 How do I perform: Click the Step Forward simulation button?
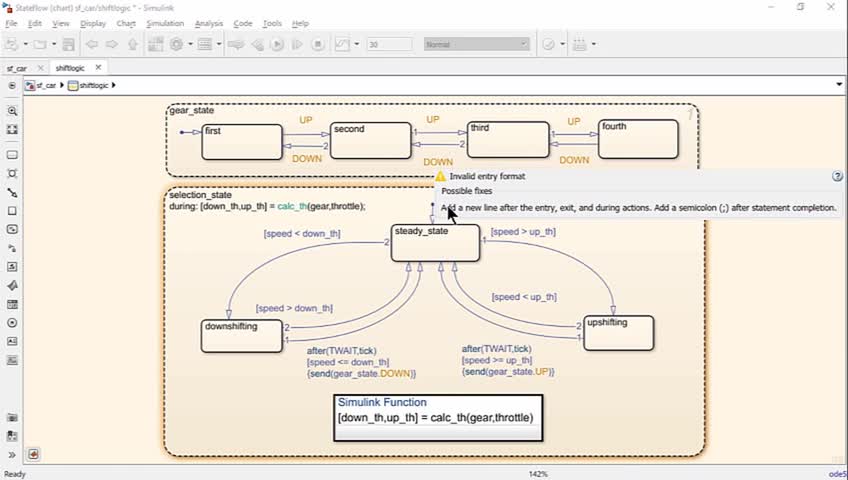[x=297, y=44]
